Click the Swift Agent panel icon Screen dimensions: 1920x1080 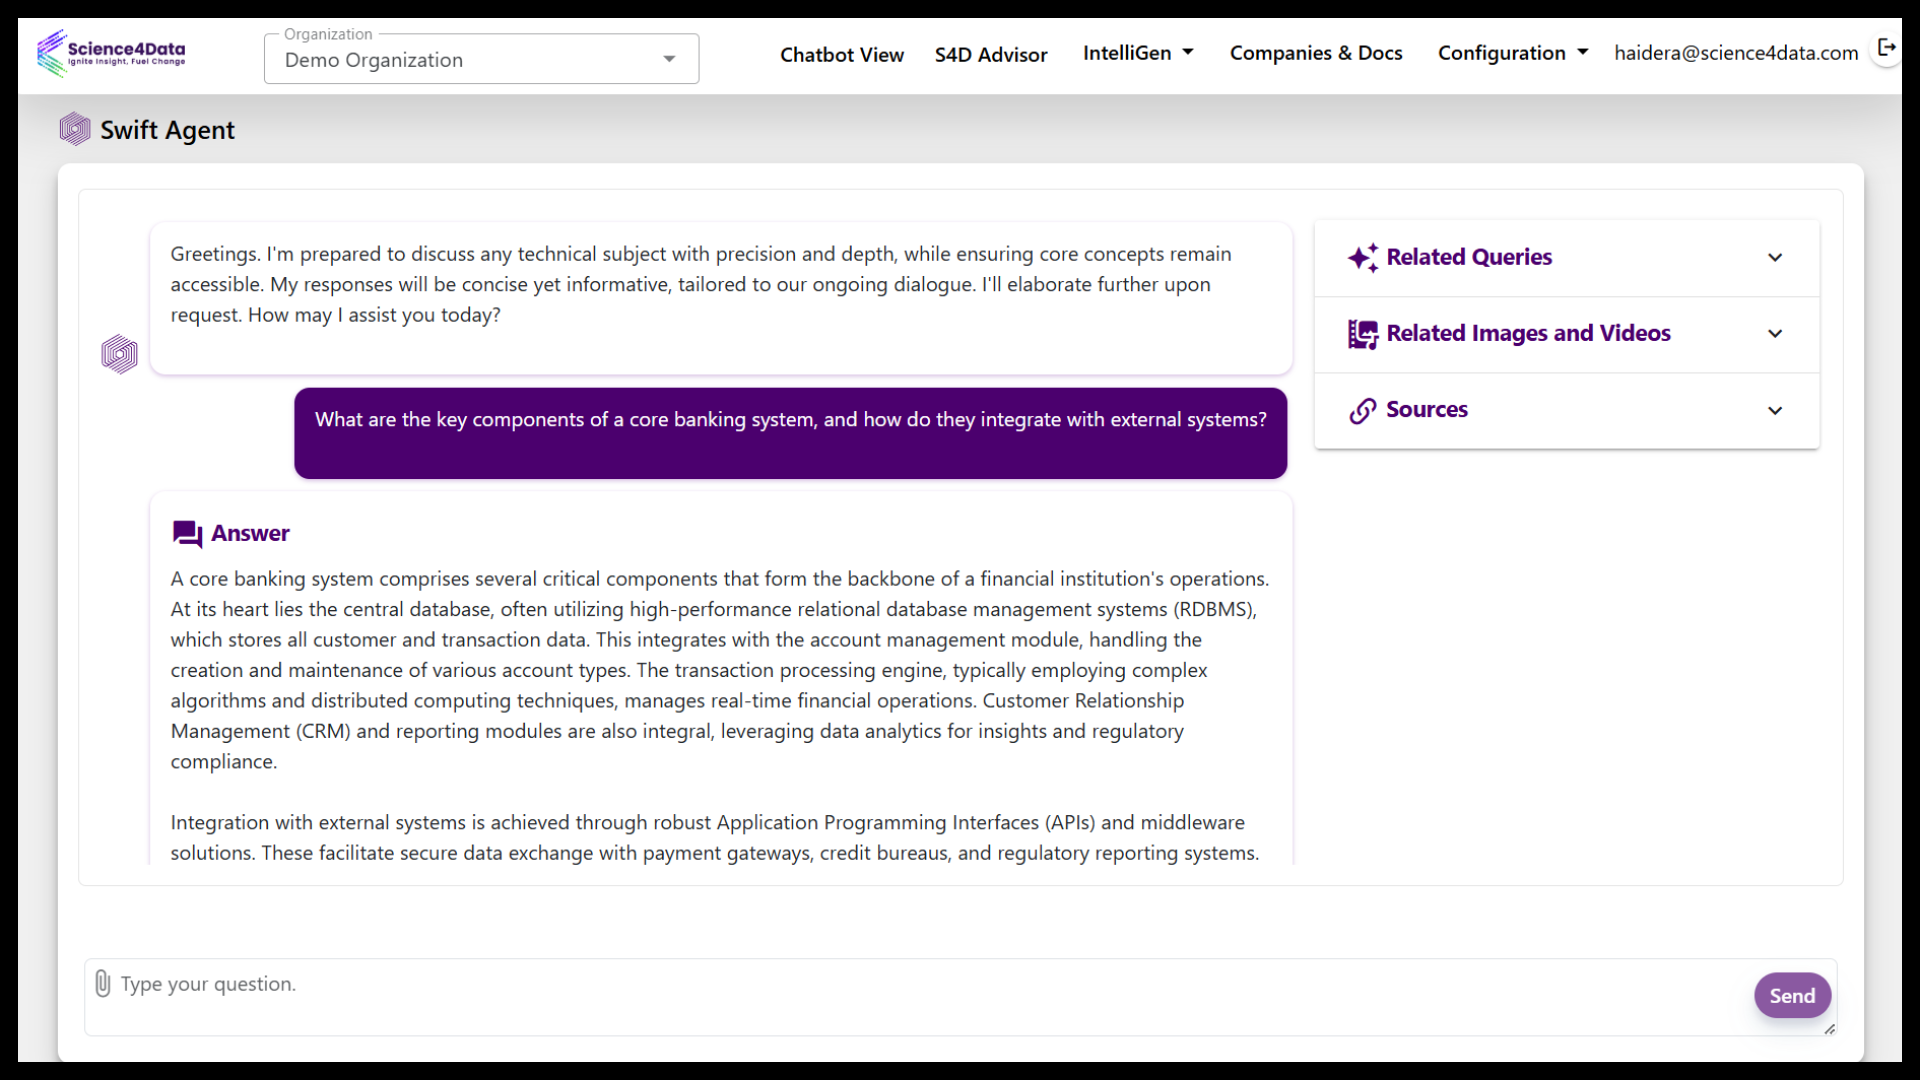tap(75, 129)
